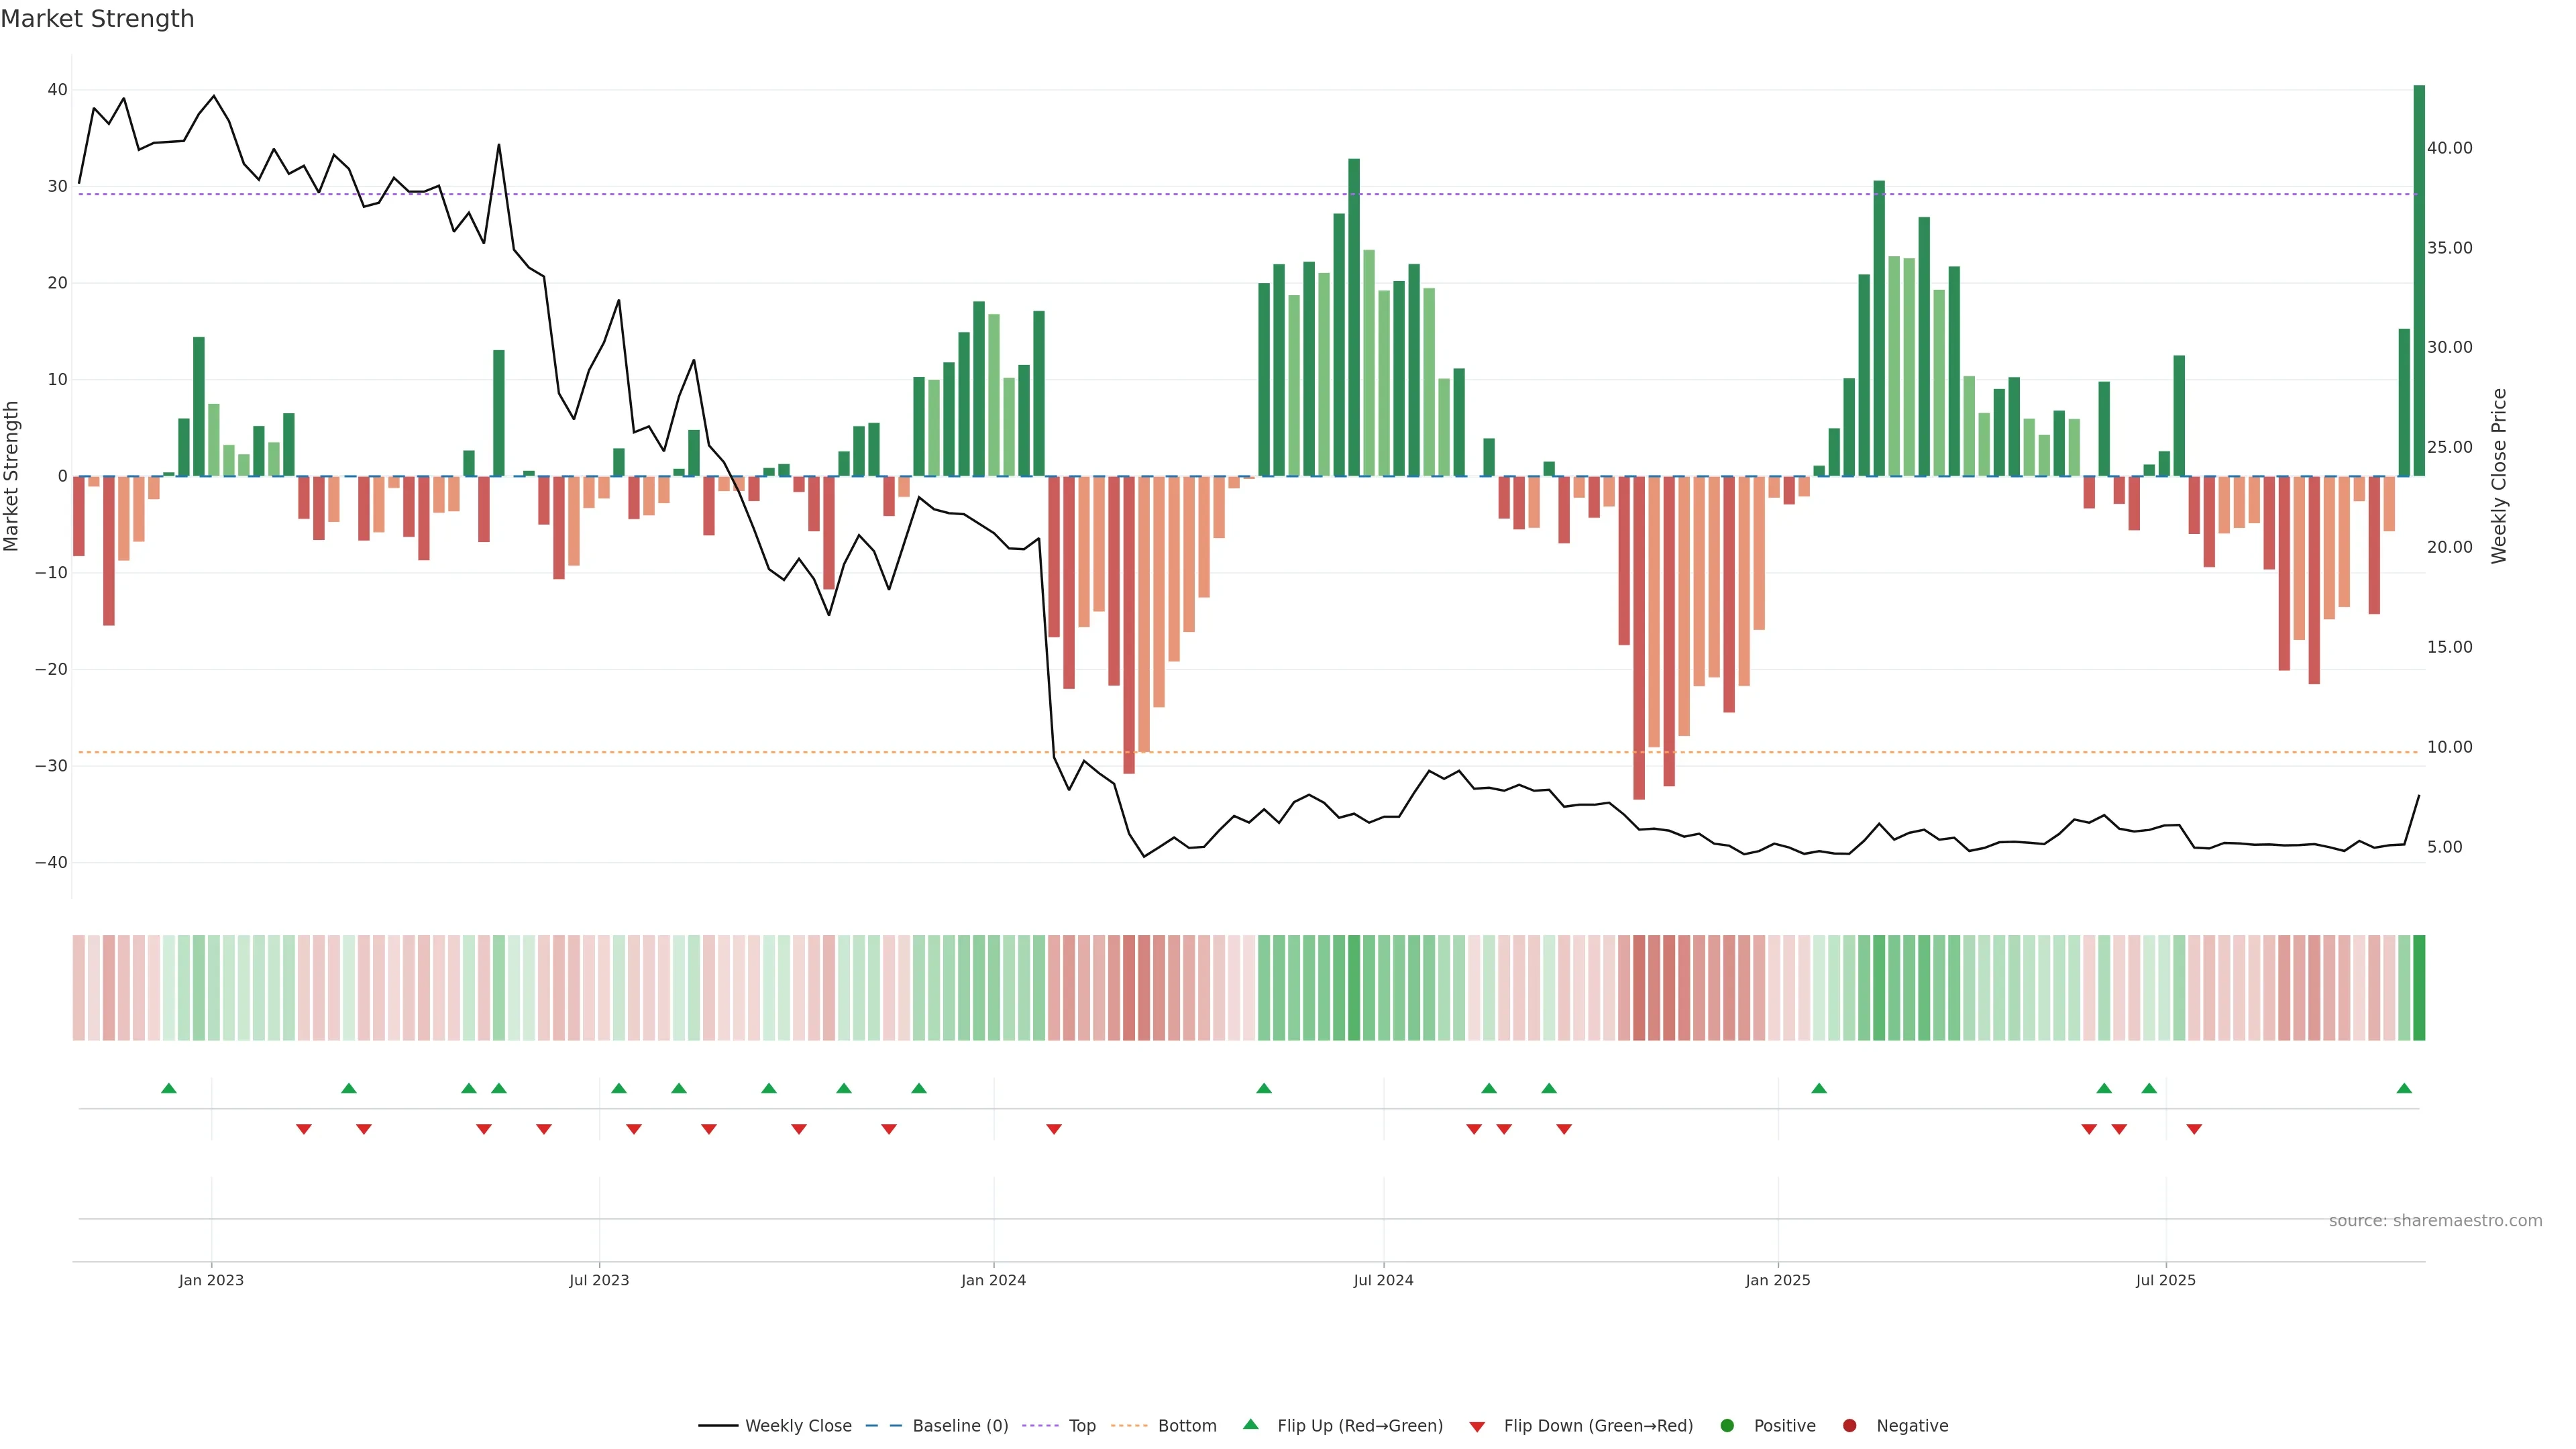The height and width of the screenshot is (1449, 2576).
Task: Click the Jul 2025 x-axis label
Action: 2165,1280
